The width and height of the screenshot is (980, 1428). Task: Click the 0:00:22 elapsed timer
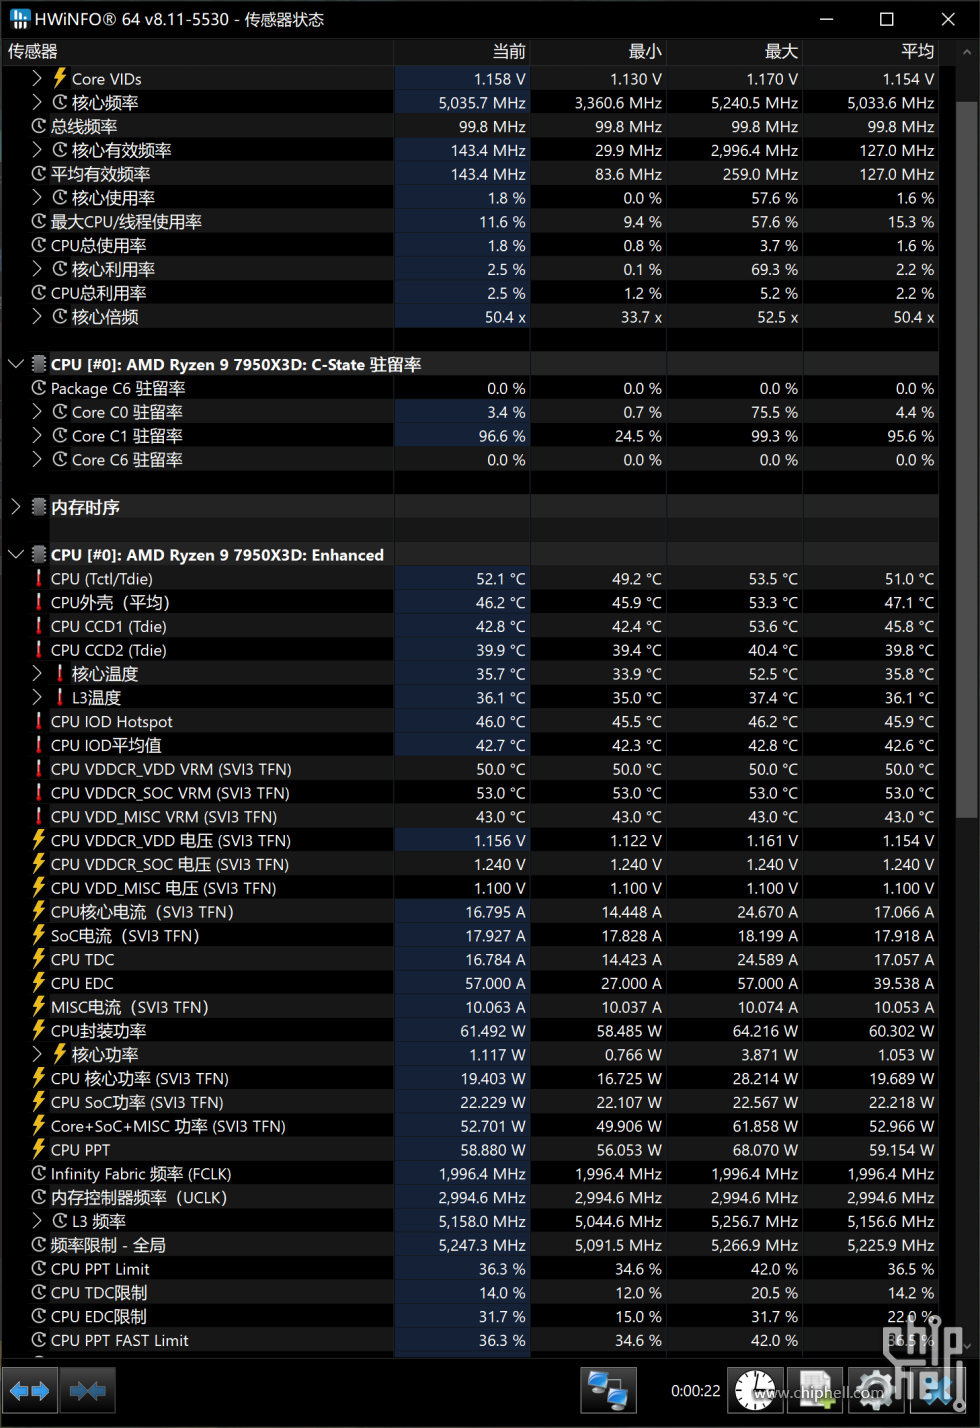point(696,1391)
